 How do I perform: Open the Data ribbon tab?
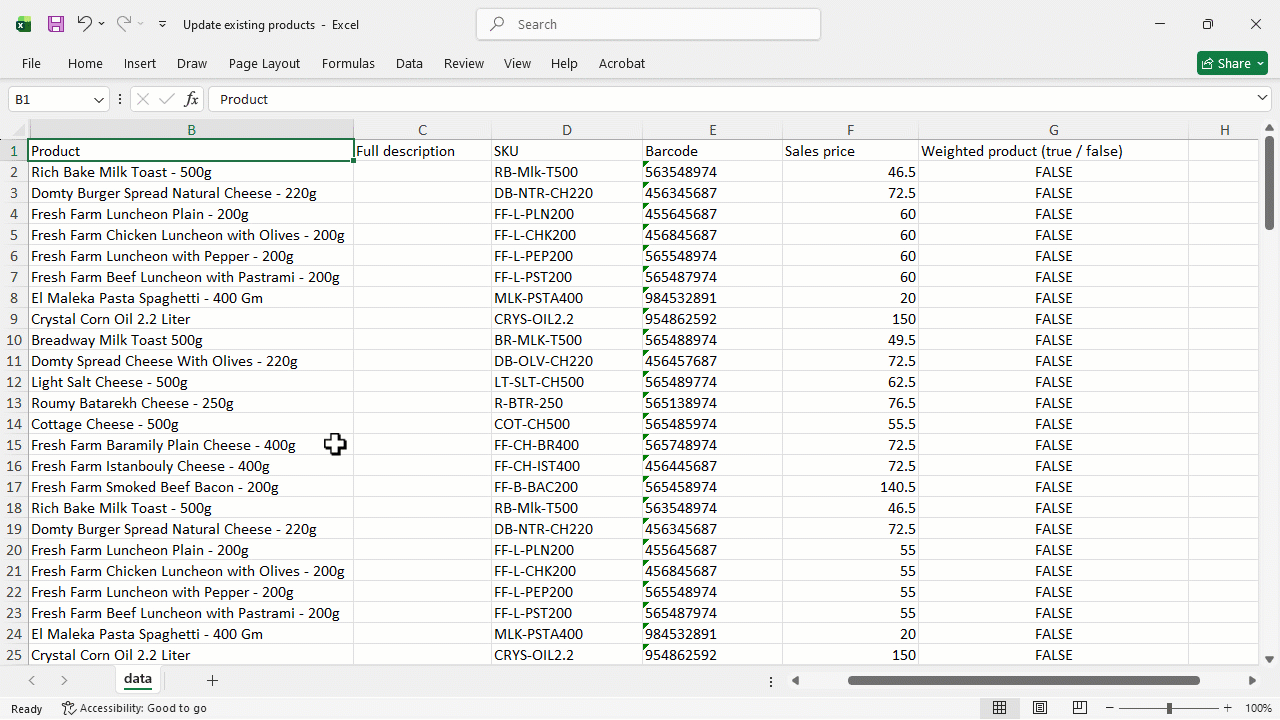coord(409,63)
